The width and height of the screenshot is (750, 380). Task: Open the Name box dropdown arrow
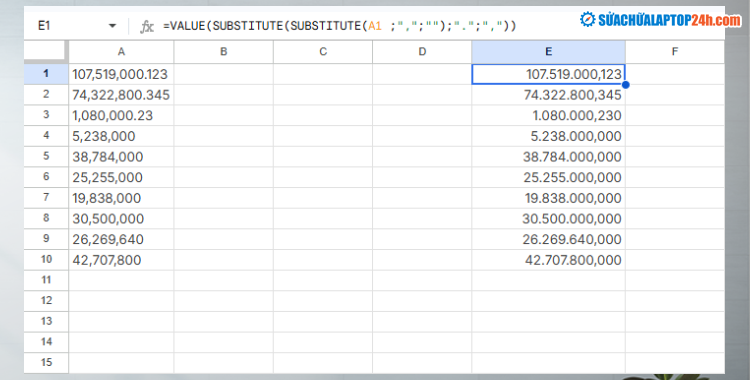pos(112,26)
